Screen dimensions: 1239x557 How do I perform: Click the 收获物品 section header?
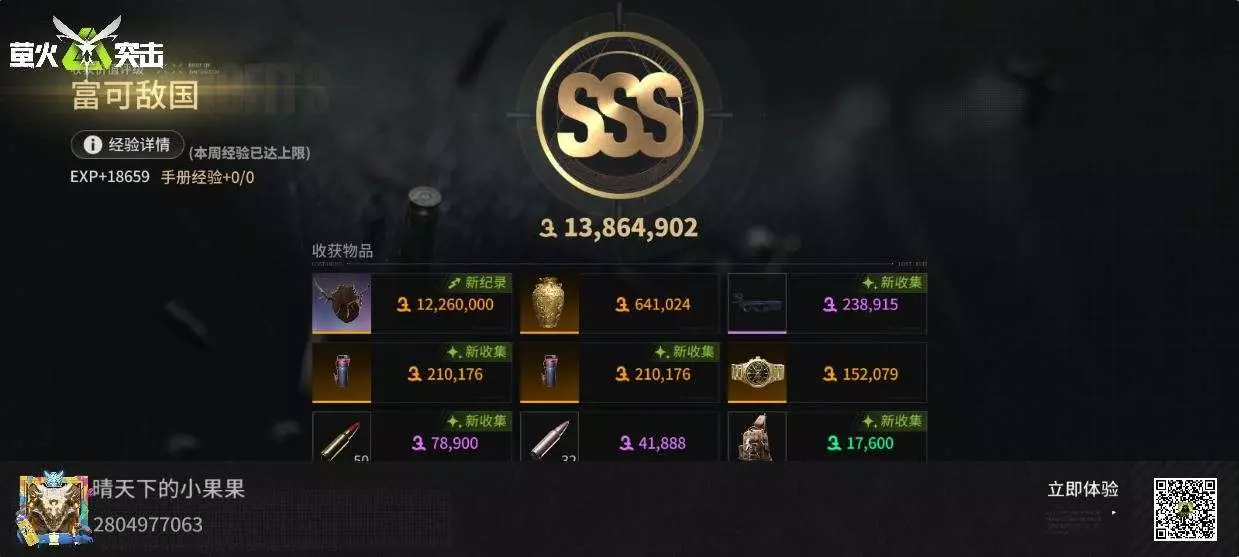click(x=342, y=251)
